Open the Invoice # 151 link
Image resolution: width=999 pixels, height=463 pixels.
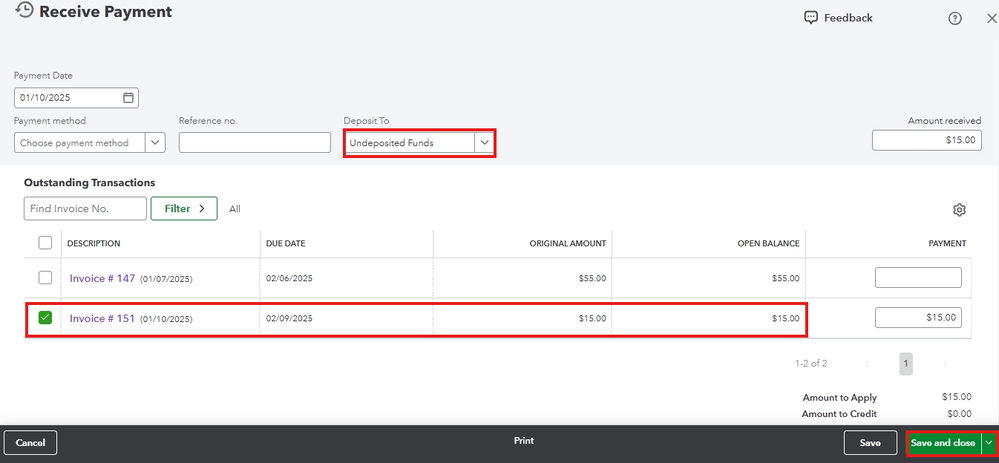click(x=102, y=318)
